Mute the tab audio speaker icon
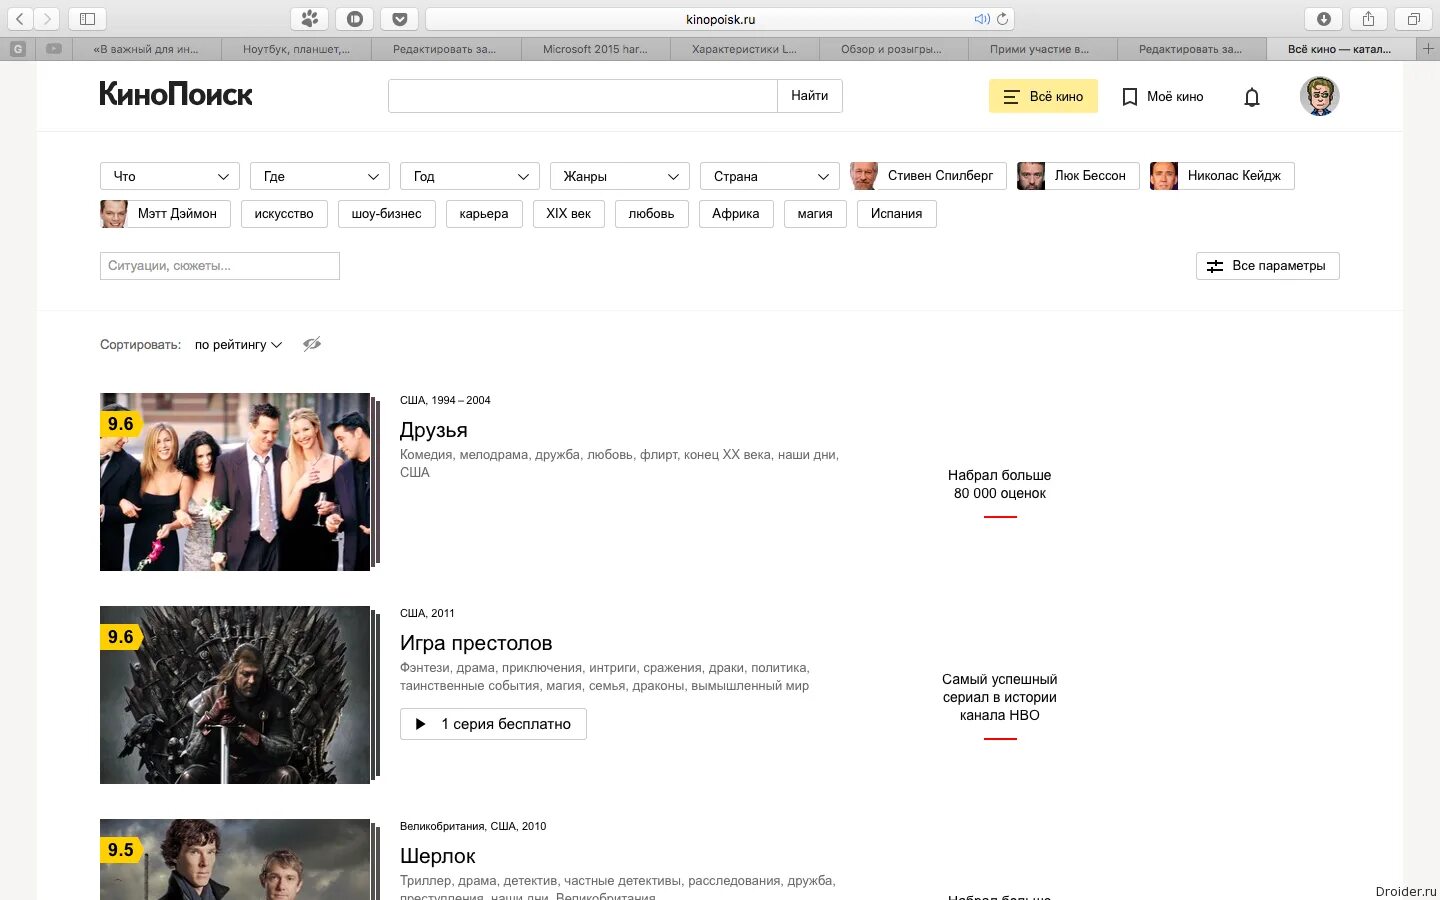Image resolution: width=1440 pixels, height=900 pixels. tap(981, 19)
